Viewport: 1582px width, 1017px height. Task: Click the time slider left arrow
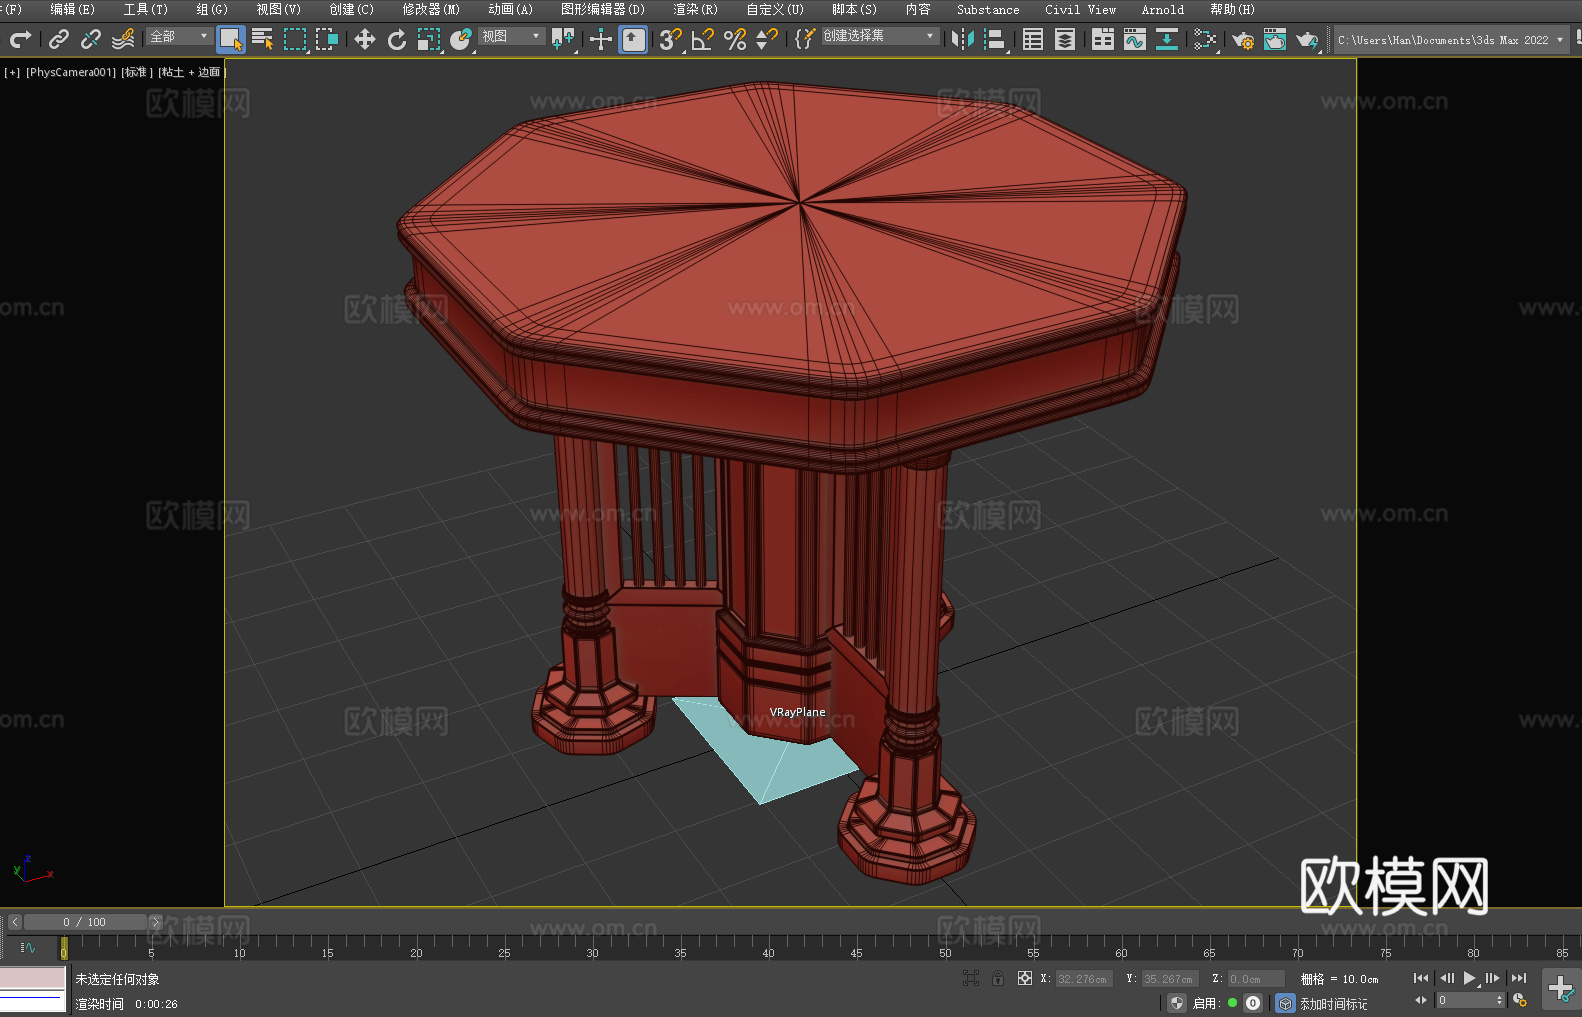pyautogui.click(x=14, y=922)
